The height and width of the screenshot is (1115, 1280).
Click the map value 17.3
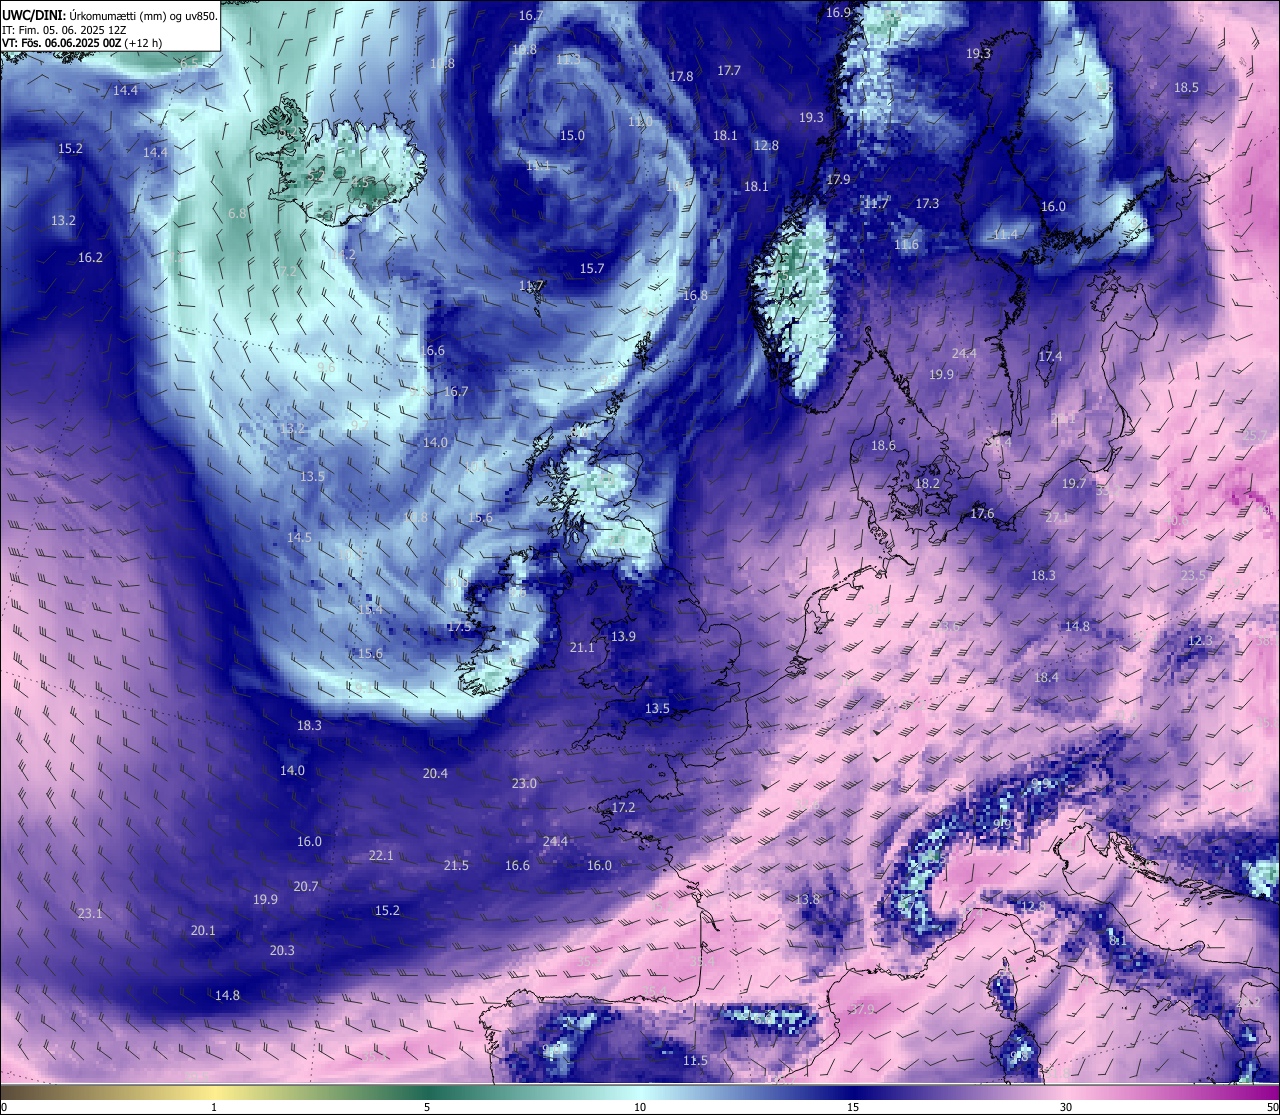927,204
